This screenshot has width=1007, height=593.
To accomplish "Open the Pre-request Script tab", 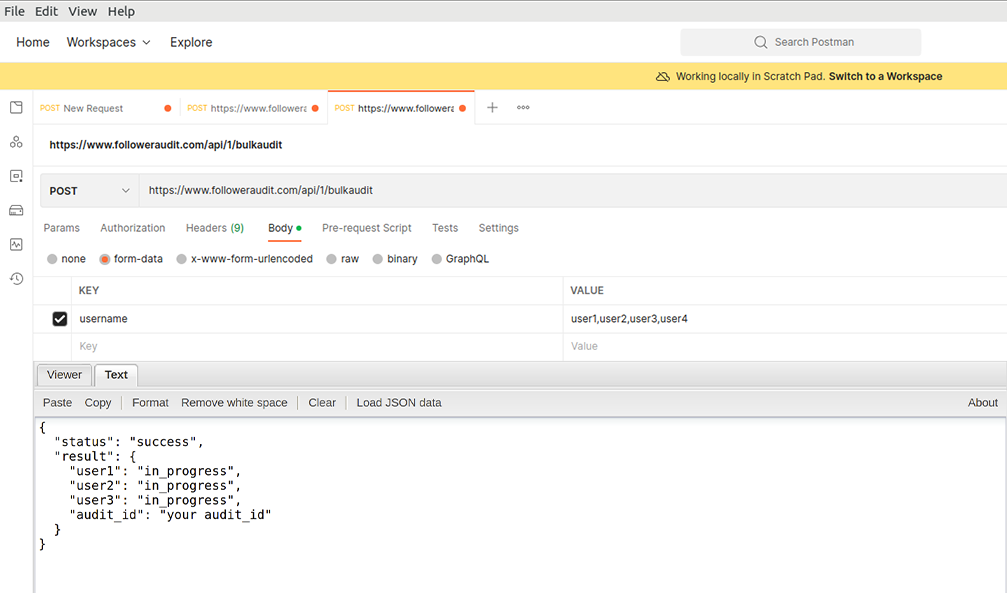I will coord(367,228).
